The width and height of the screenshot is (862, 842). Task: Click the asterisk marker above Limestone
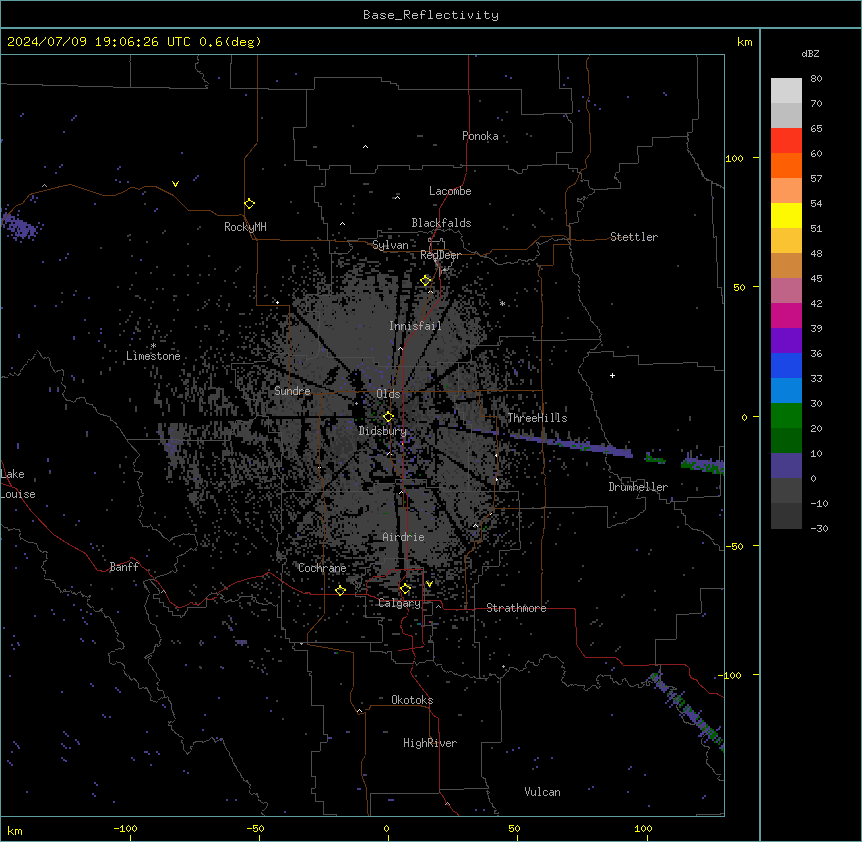pyautogui.click(x=153, y=346)
